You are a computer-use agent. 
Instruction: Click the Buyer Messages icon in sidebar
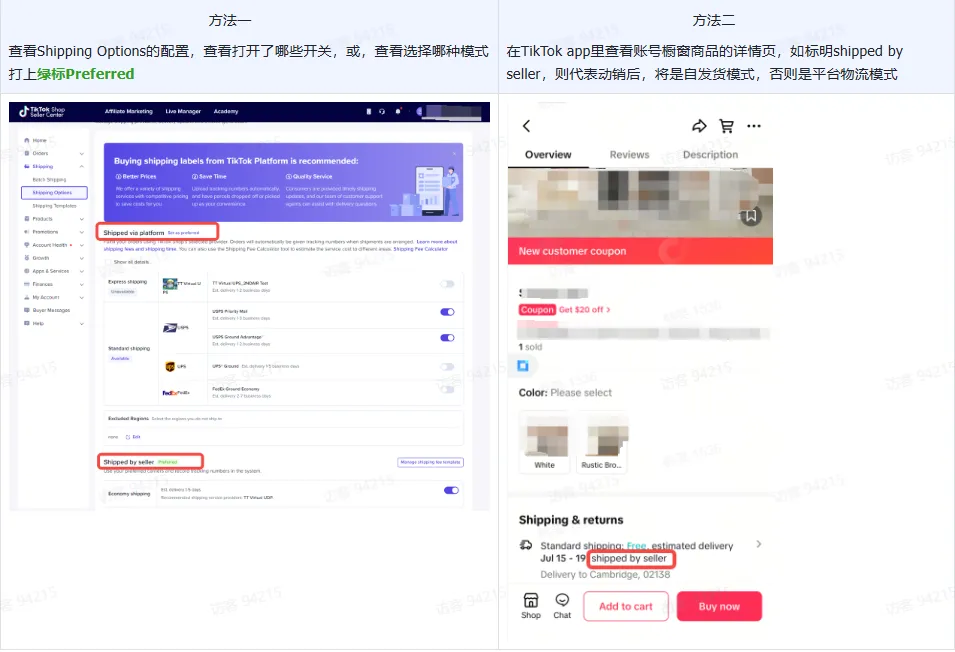pyautogui.click(x=27, y=310)
